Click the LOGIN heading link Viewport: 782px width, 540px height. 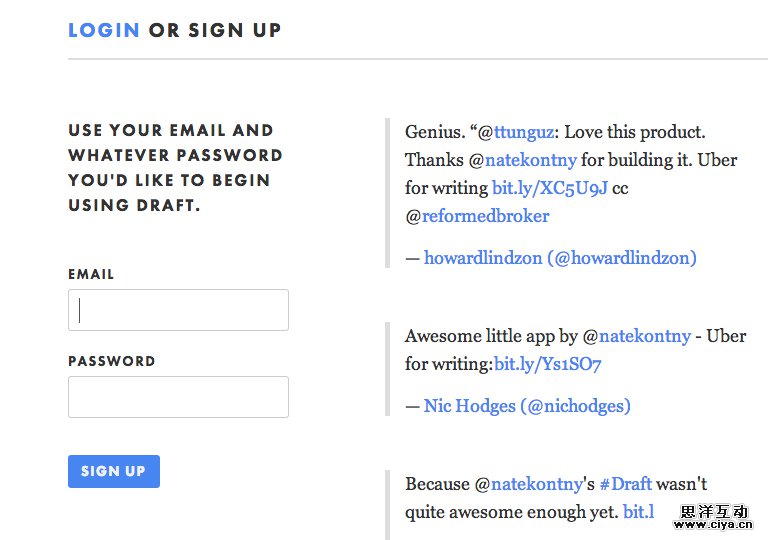[x=104, y=30]
